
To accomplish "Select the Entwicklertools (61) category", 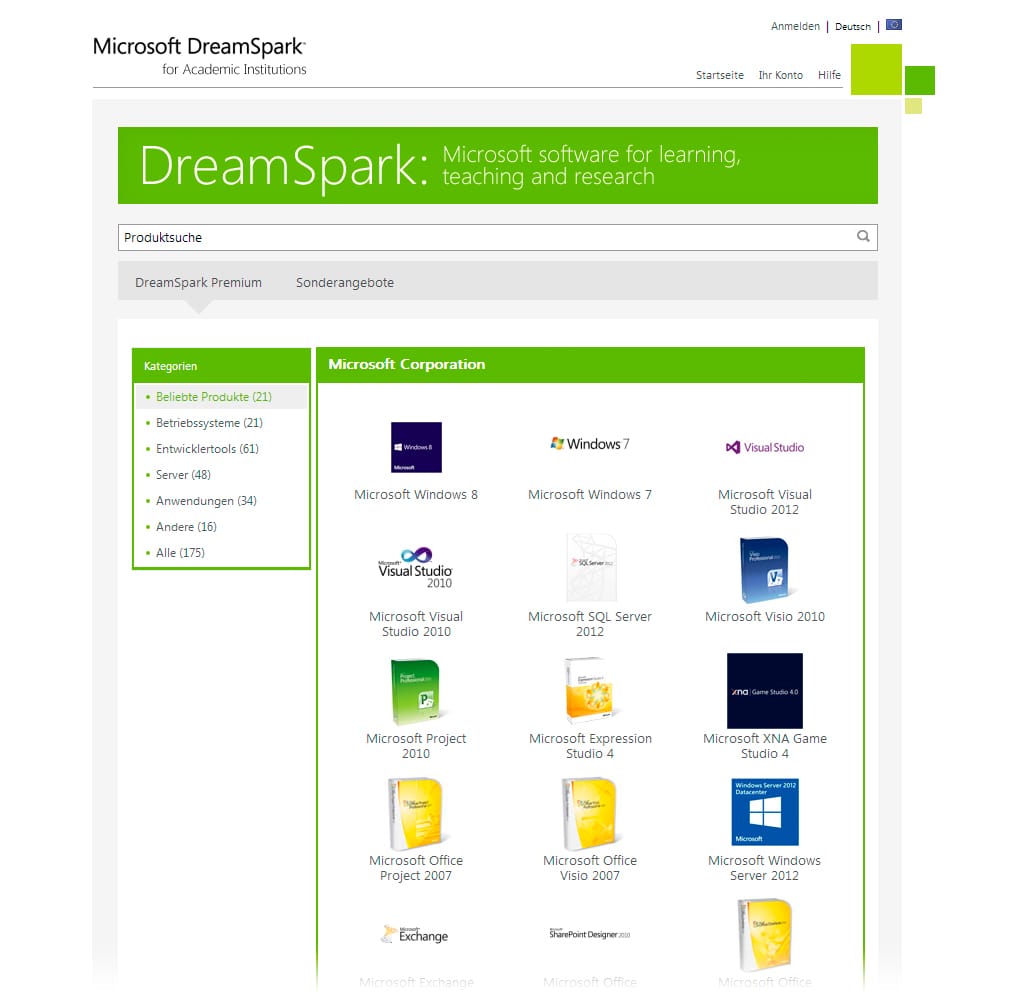I will point(207,449).
